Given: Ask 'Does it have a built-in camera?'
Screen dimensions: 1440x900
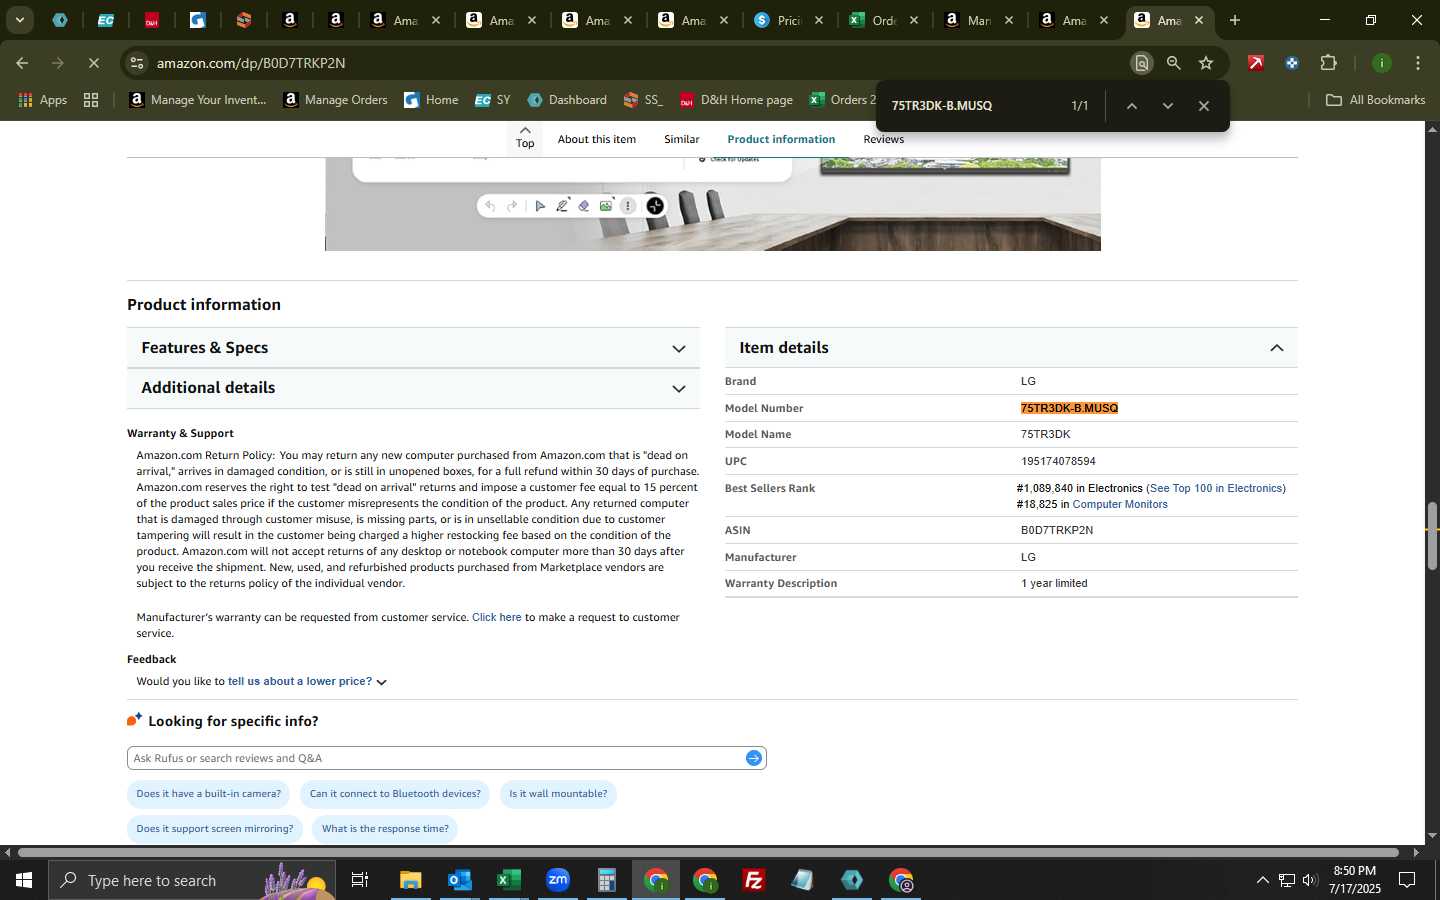Looking at the screenshot, I should pos(208,794).
